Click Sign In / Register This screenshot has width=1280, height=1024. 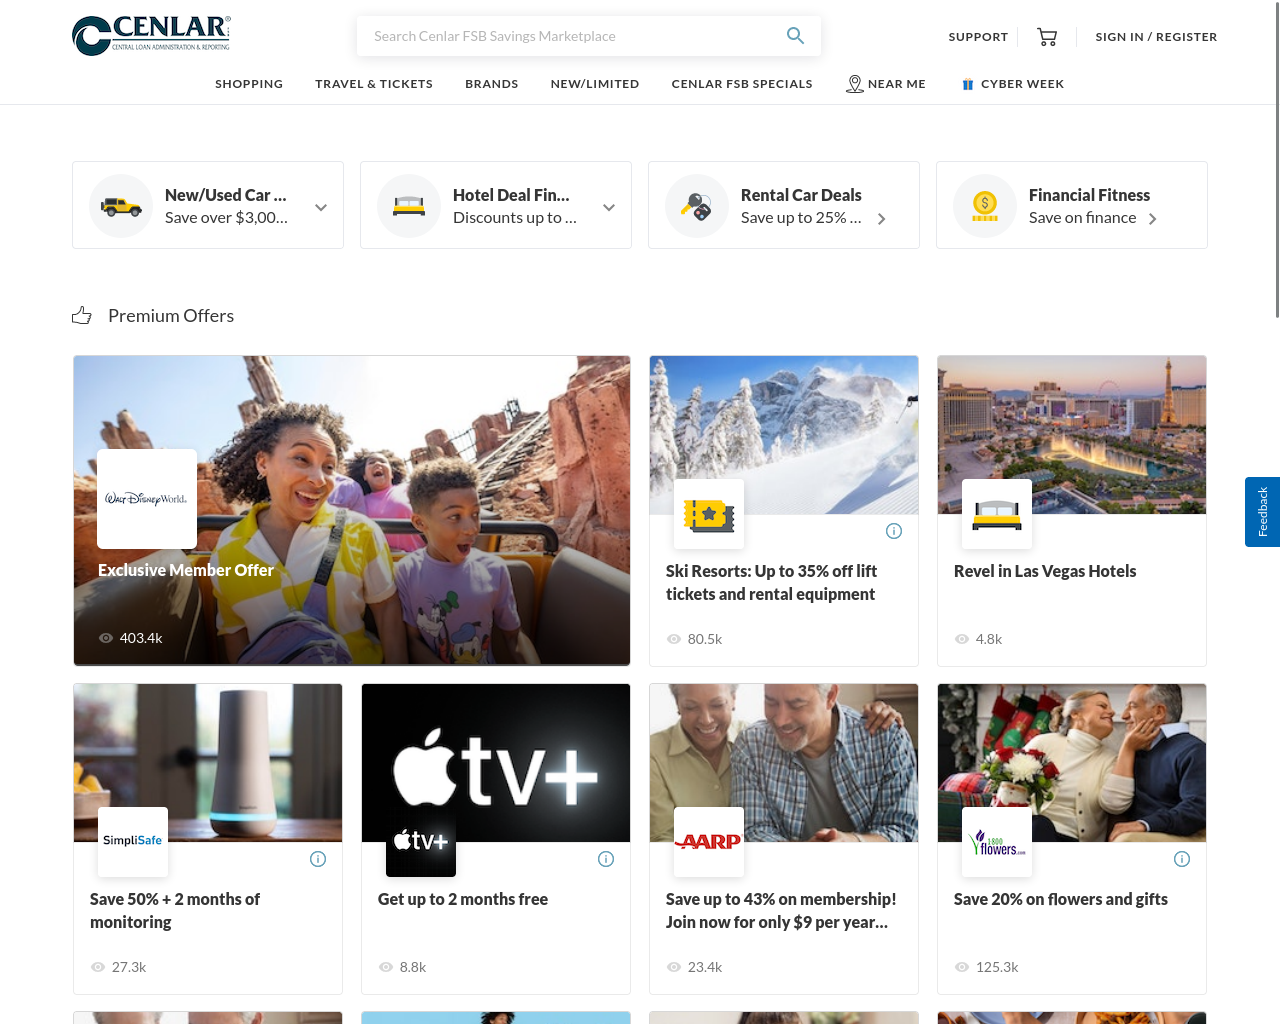coord(1156,37)
